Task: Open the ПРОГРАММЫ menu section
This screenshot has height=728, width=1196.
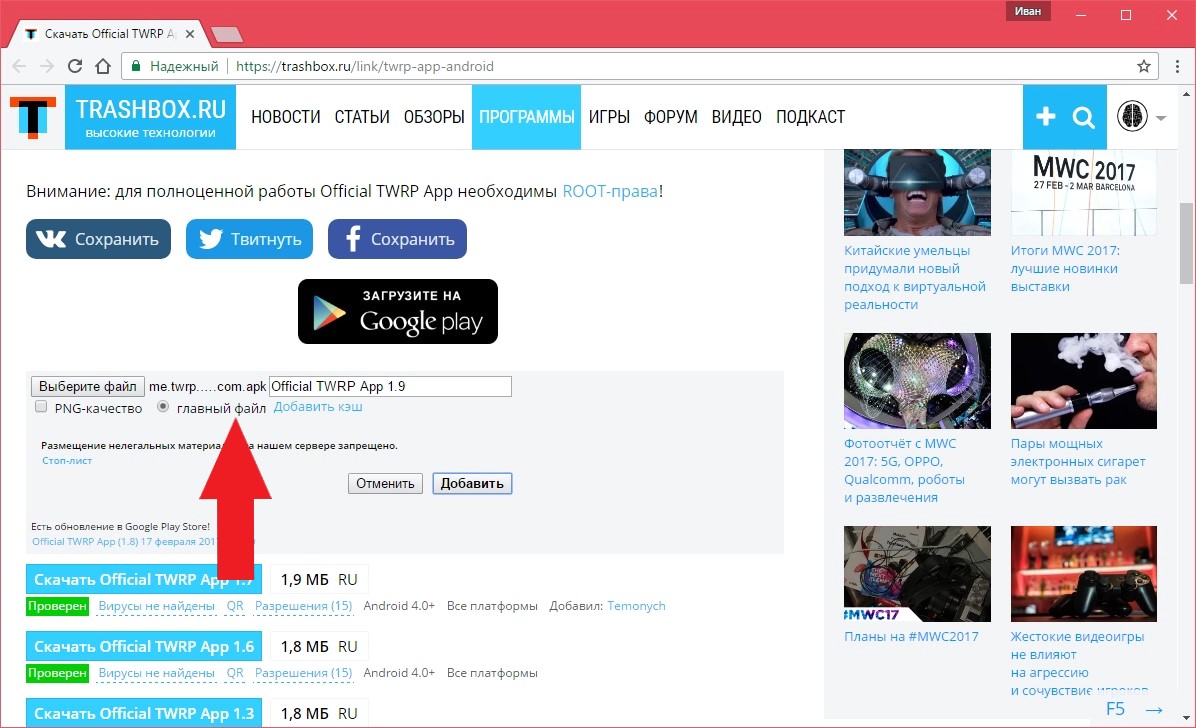Action: 526,117
